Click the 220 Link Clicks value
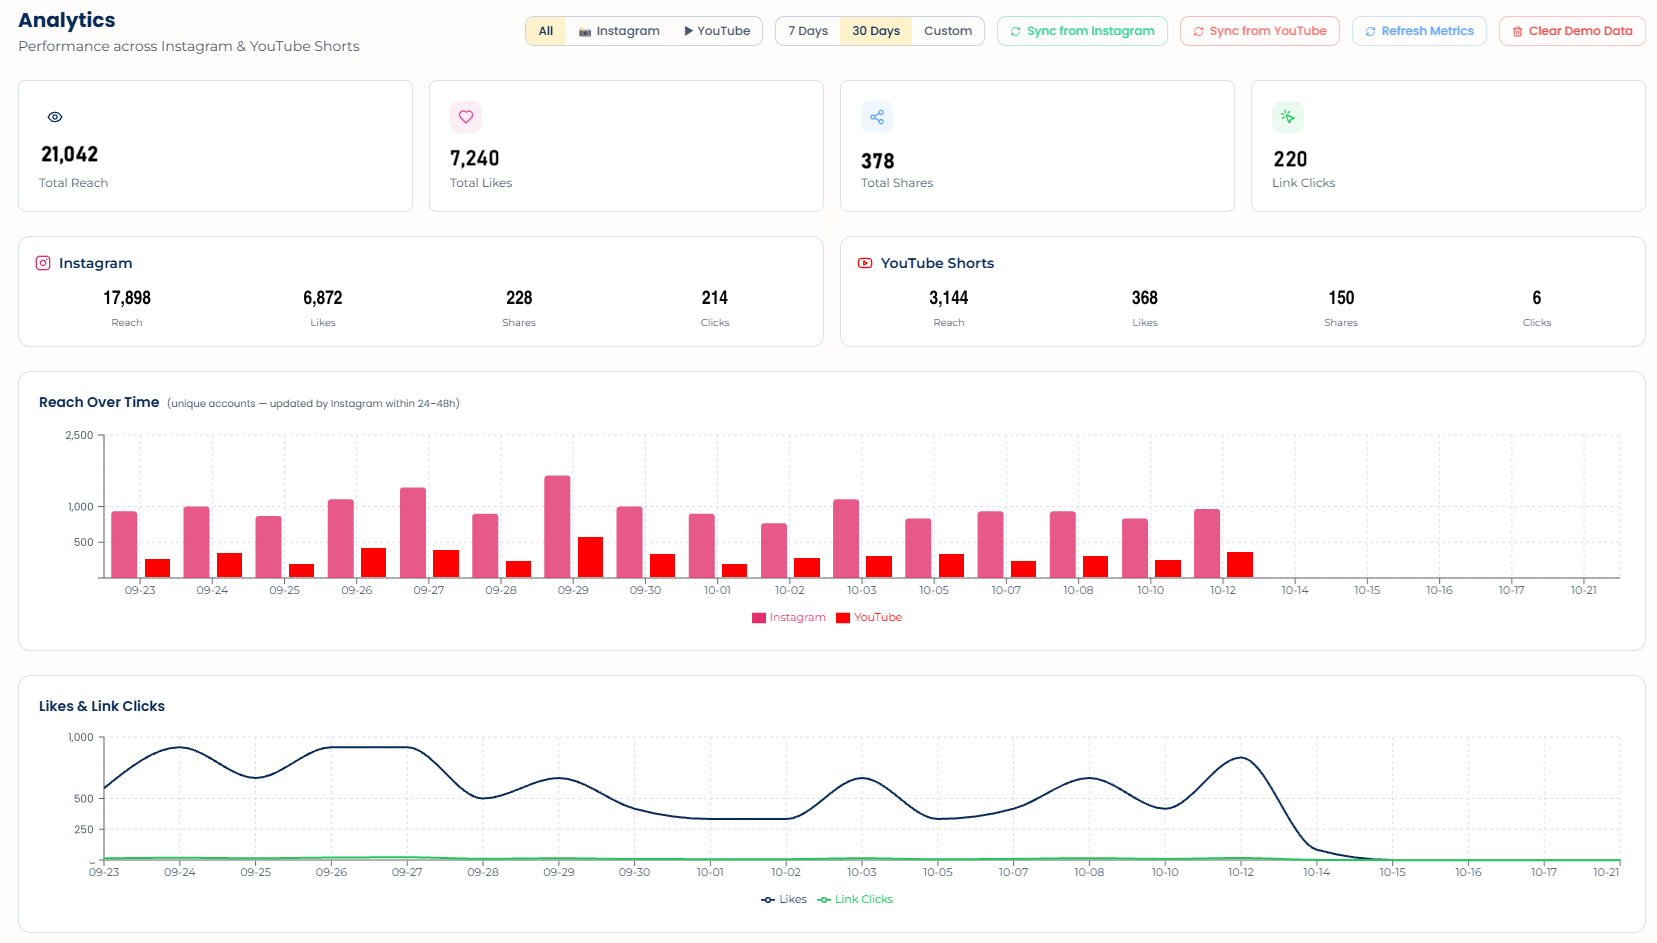Screen dimensions: 1657x943 point(1290,159)
